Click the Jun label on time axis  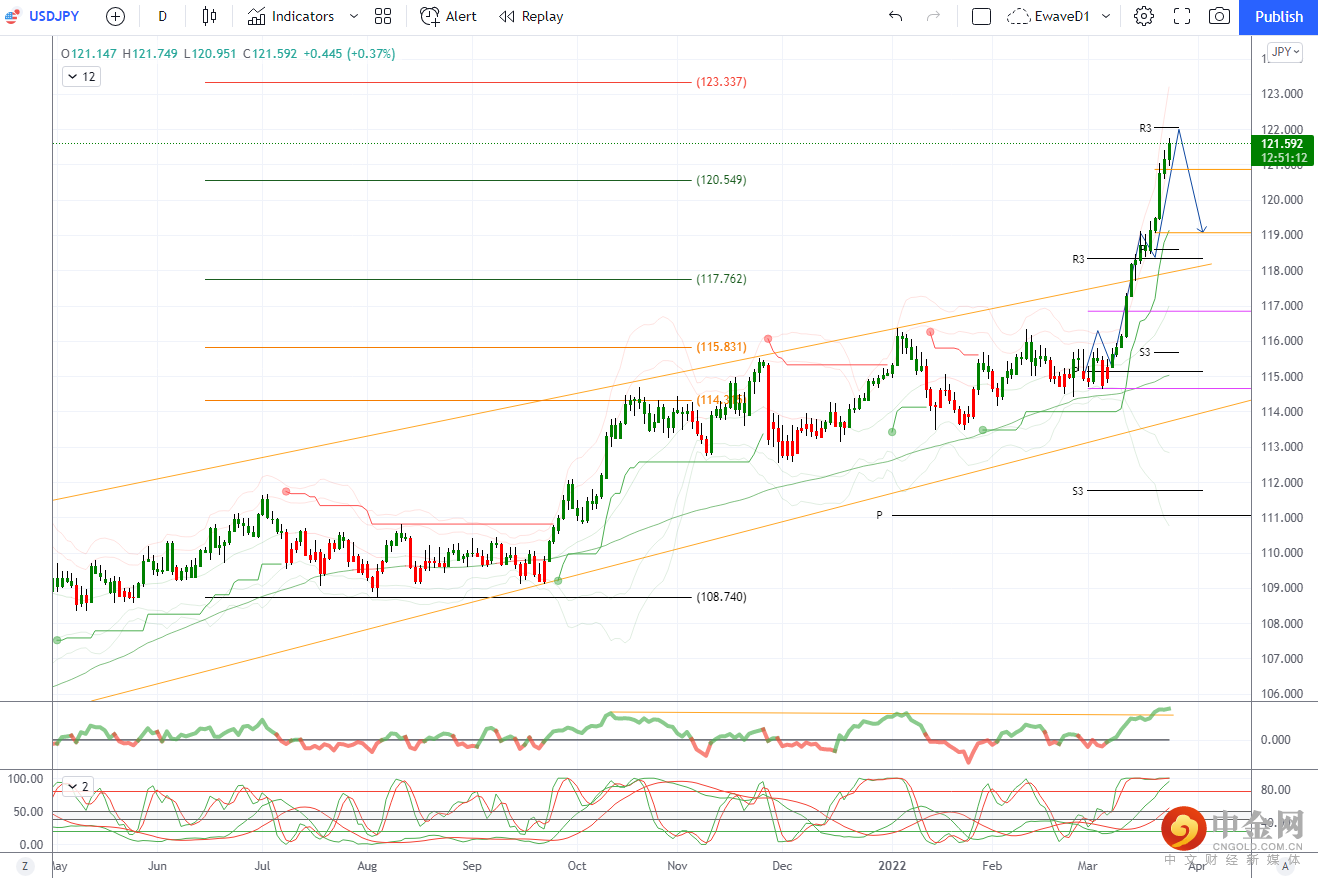coord(157,866)
